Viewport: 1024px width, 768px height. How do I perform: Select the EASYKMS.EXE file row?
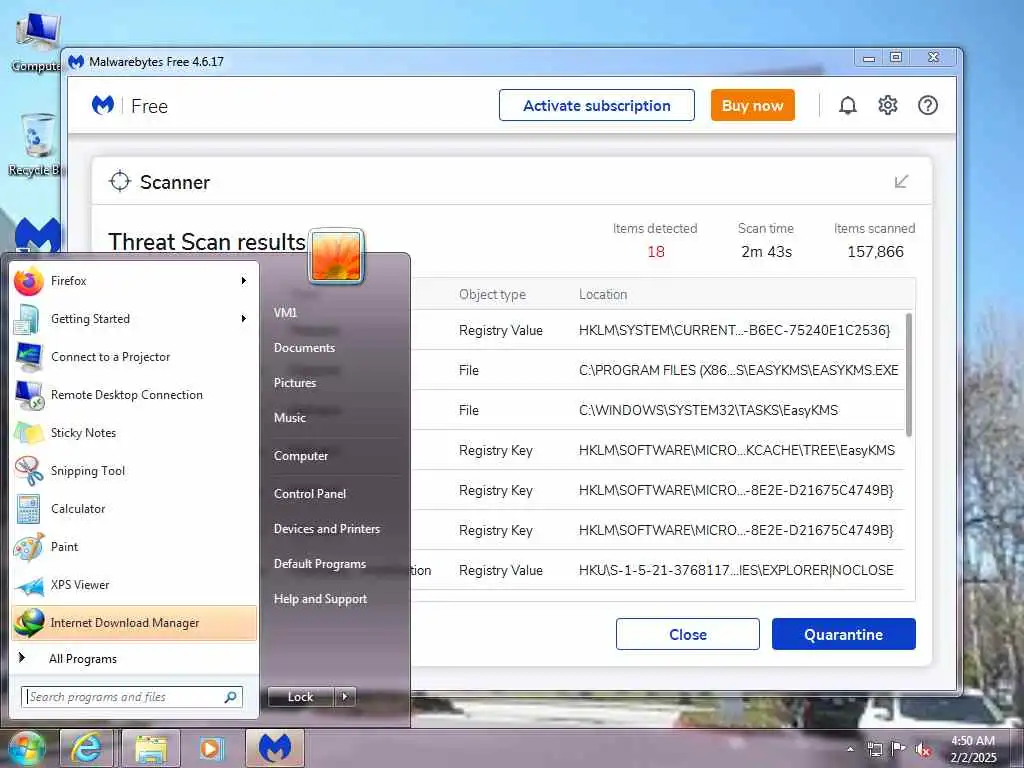658,370
